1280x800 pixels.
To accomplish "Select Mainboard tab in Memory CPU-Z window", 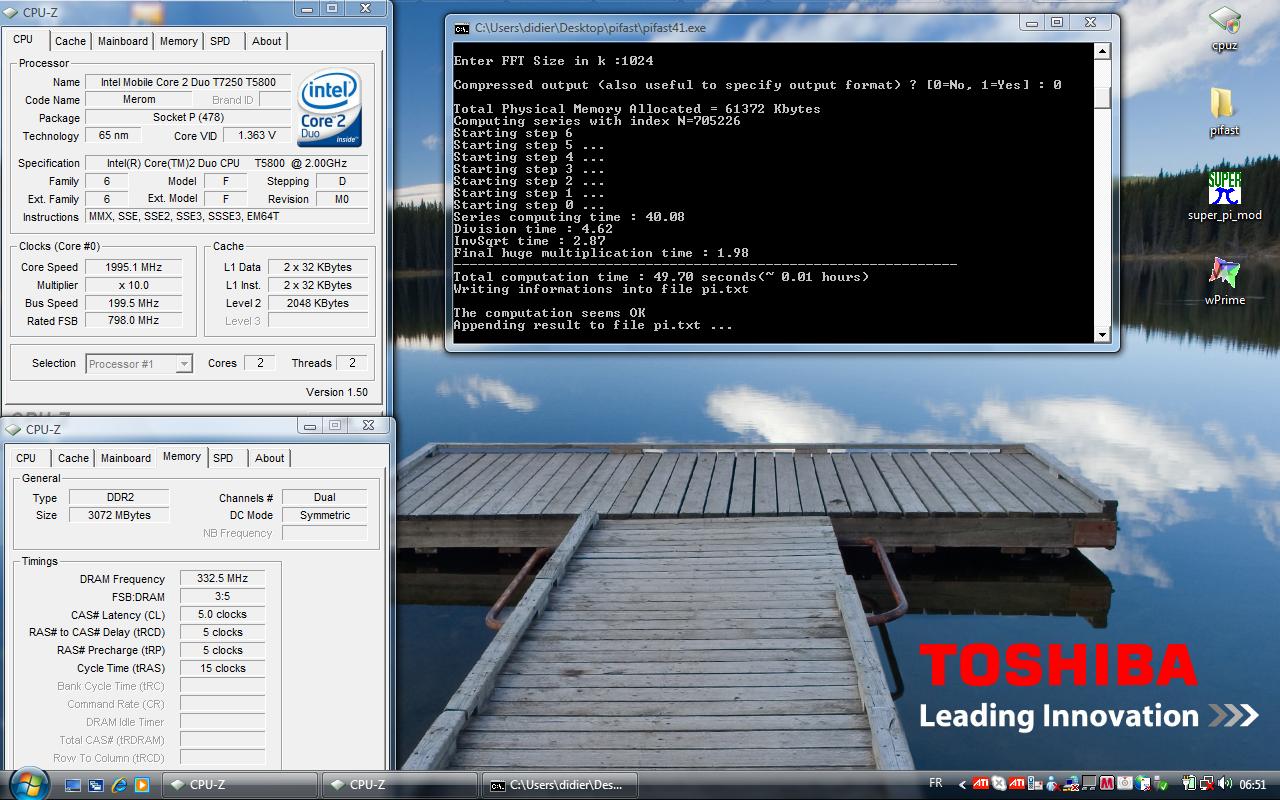I will [x=126, y=458].
